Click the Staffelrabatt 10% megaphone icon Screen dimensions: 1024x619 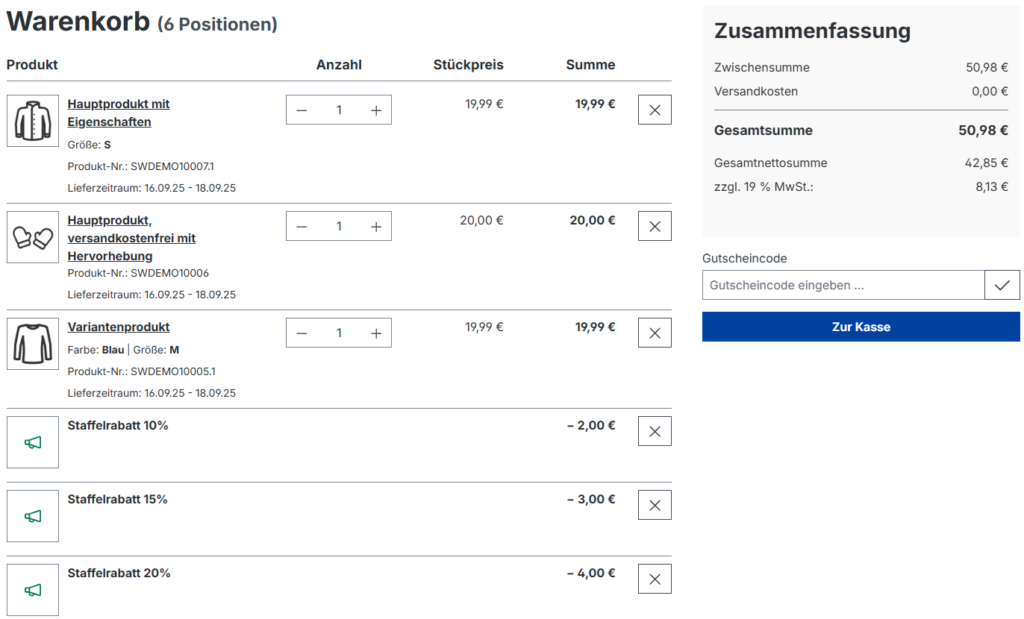coord(33,443)
